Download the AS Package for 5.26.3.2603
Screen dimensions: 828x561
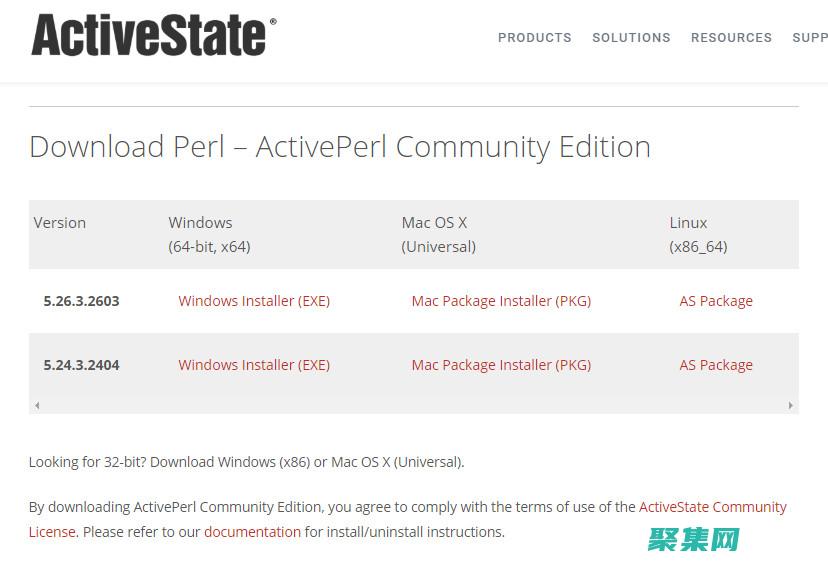(716, 301)
